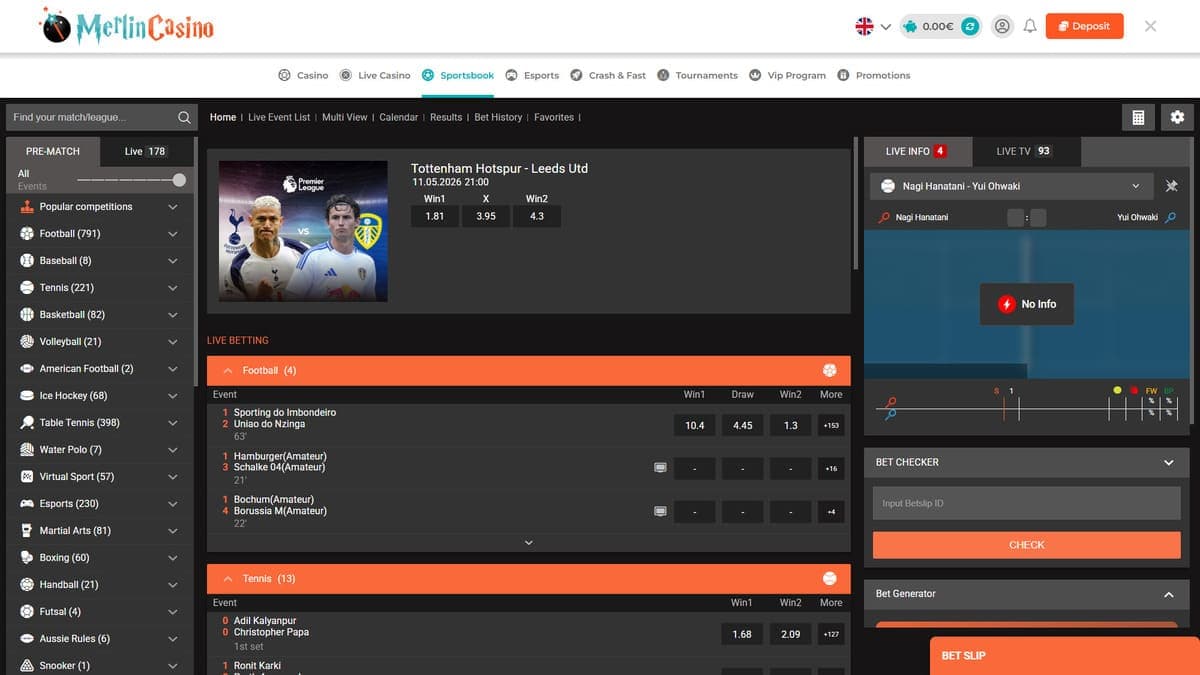Open Esports menu item
Screen dimensions: 1200x675
pos(532,75)
